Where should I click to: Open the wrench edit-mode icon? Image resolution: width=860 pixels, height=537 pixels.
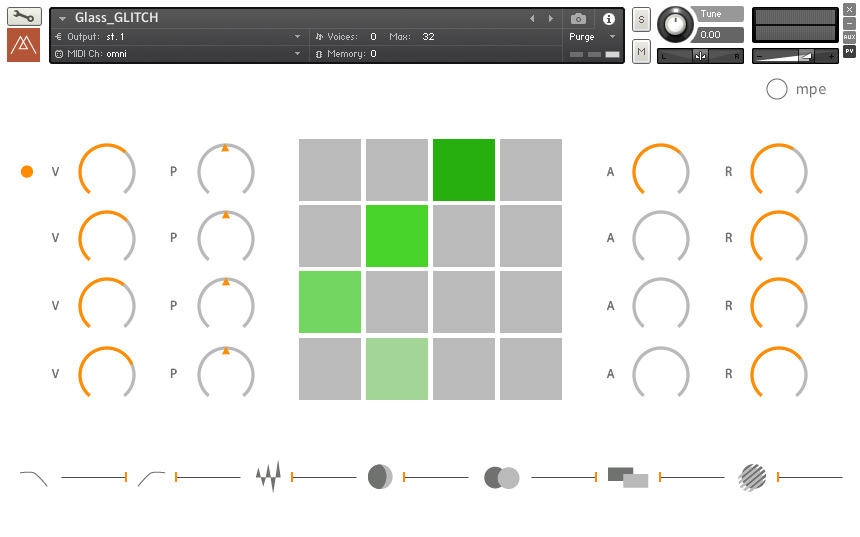(x=24, y=16)
